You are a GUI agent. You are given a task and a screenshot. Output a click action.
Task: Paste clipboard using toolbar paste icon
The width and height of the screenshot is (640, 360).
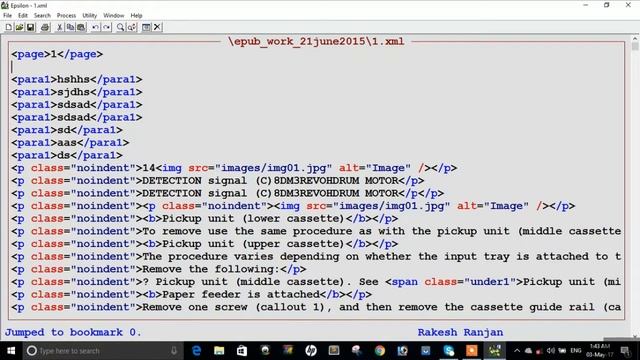tap(81, 27)
